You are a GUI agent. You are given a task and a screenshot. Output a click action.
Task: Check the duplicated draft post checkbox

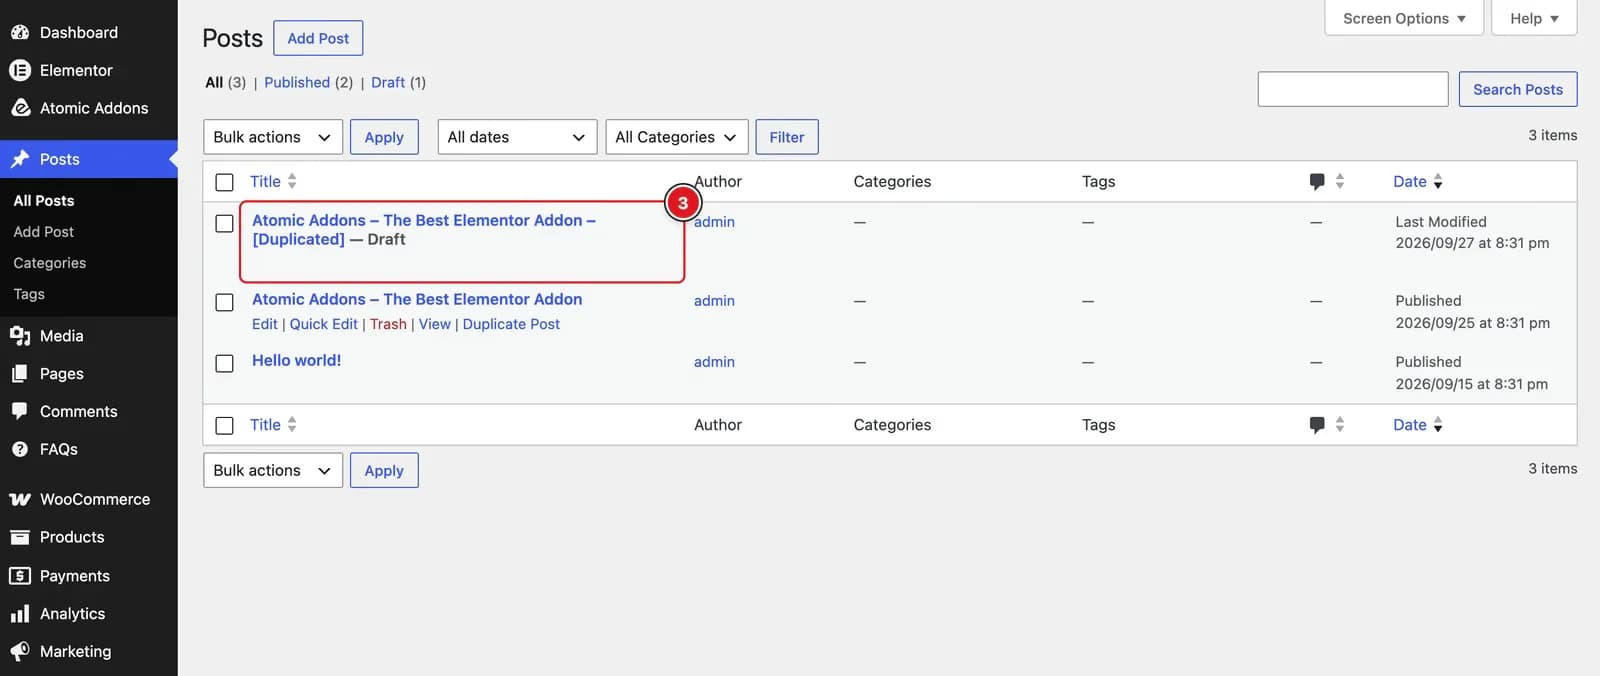click(225, 223)
